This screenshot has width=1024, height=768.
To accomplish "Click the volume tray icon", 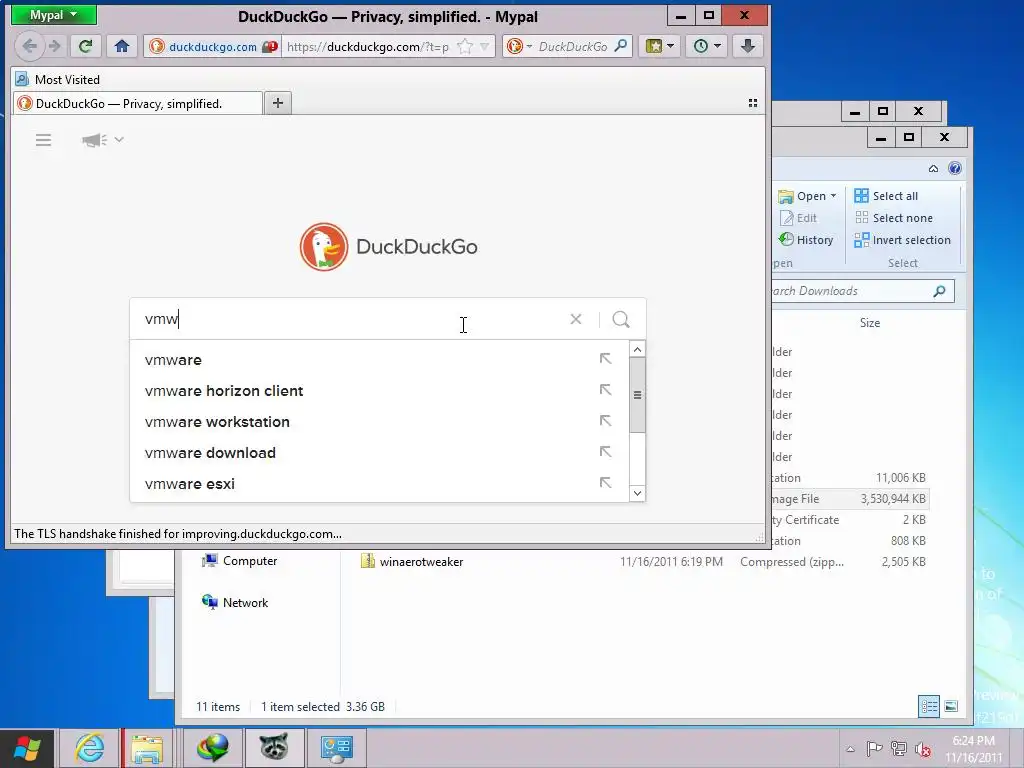I will click(x=923, y=749).
